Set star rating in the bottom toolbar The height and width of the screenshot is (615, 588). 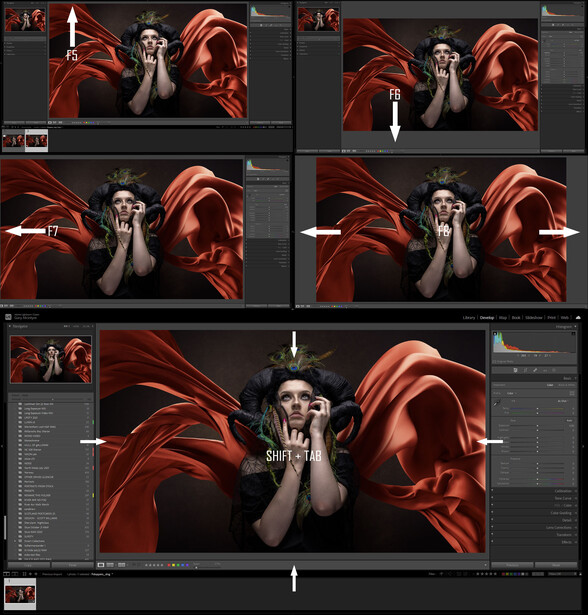[154, 565]
